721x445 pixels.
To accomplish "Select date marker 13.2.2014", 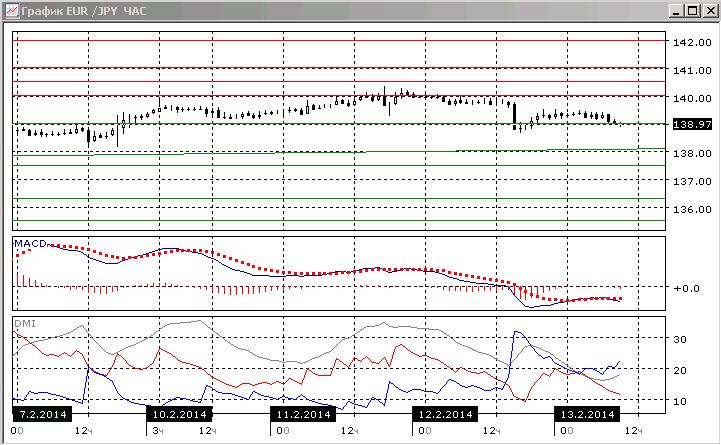I will 587,414.
